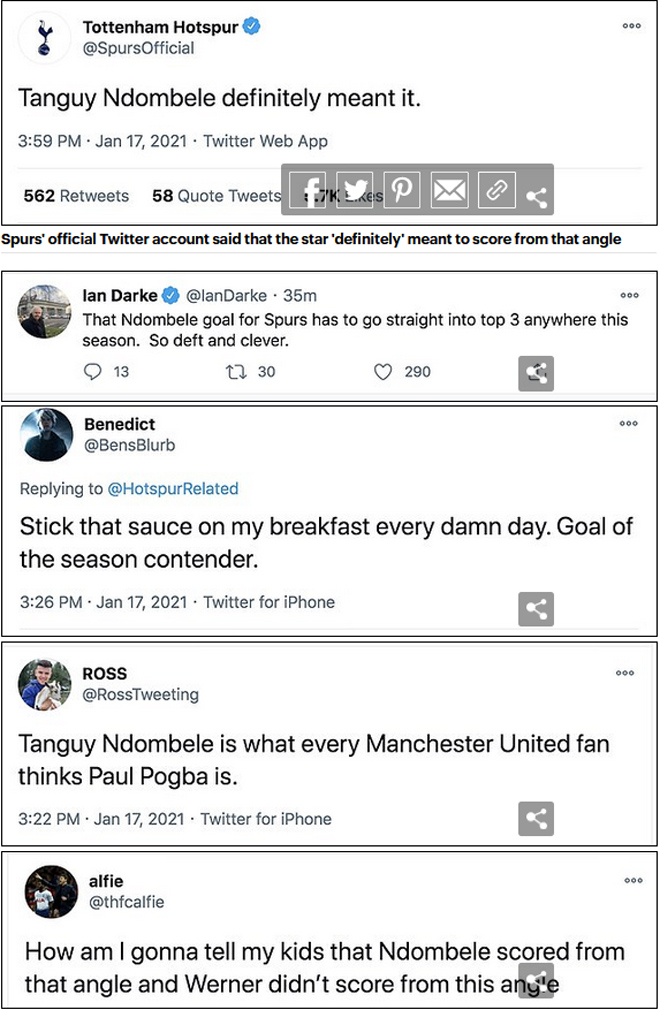Like Ian Darke's tweet
660x1010 pixels.
[382, 373]
